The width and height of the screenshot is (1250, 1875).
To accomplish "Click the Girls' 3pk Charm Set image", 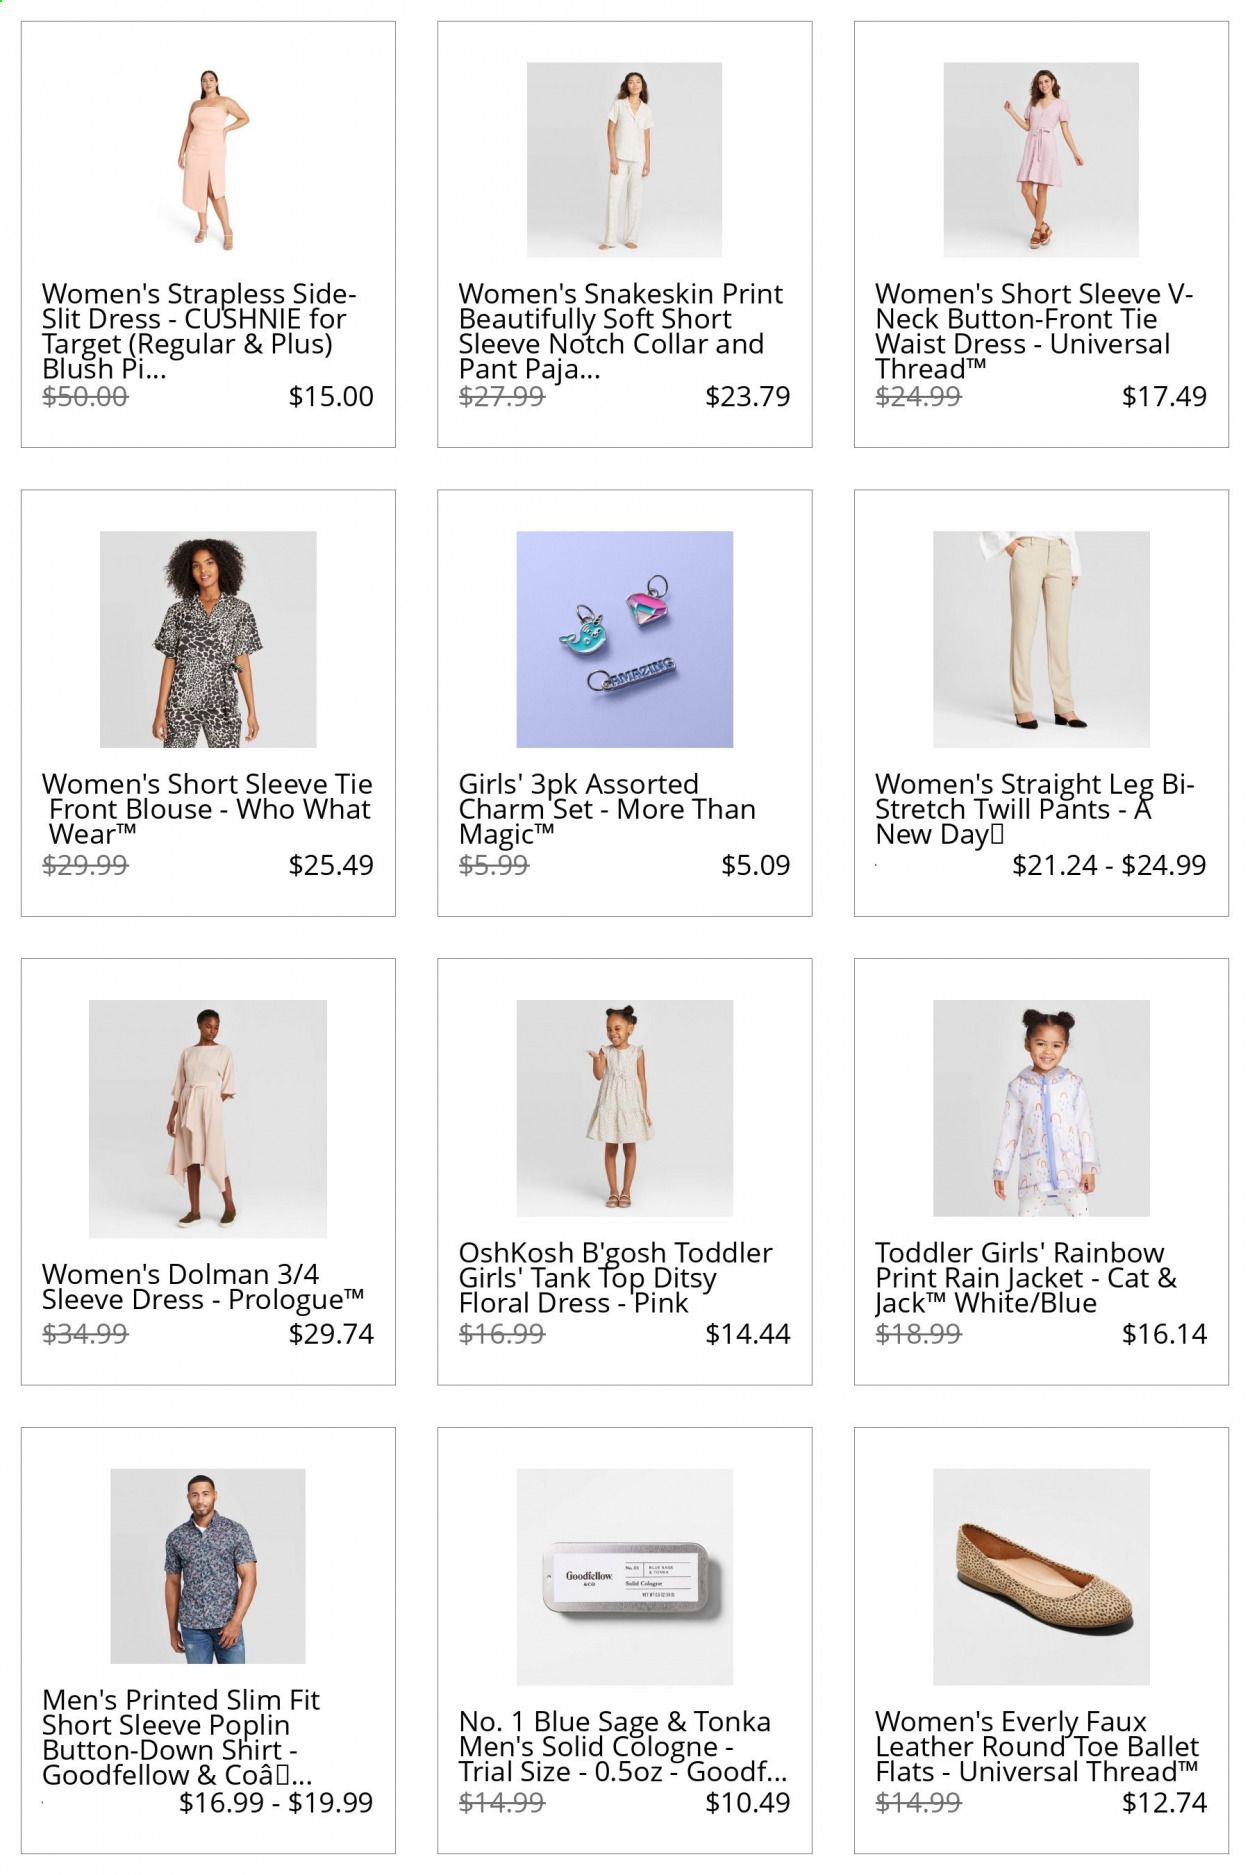I will pyautogui.click(x=624, y=640).
